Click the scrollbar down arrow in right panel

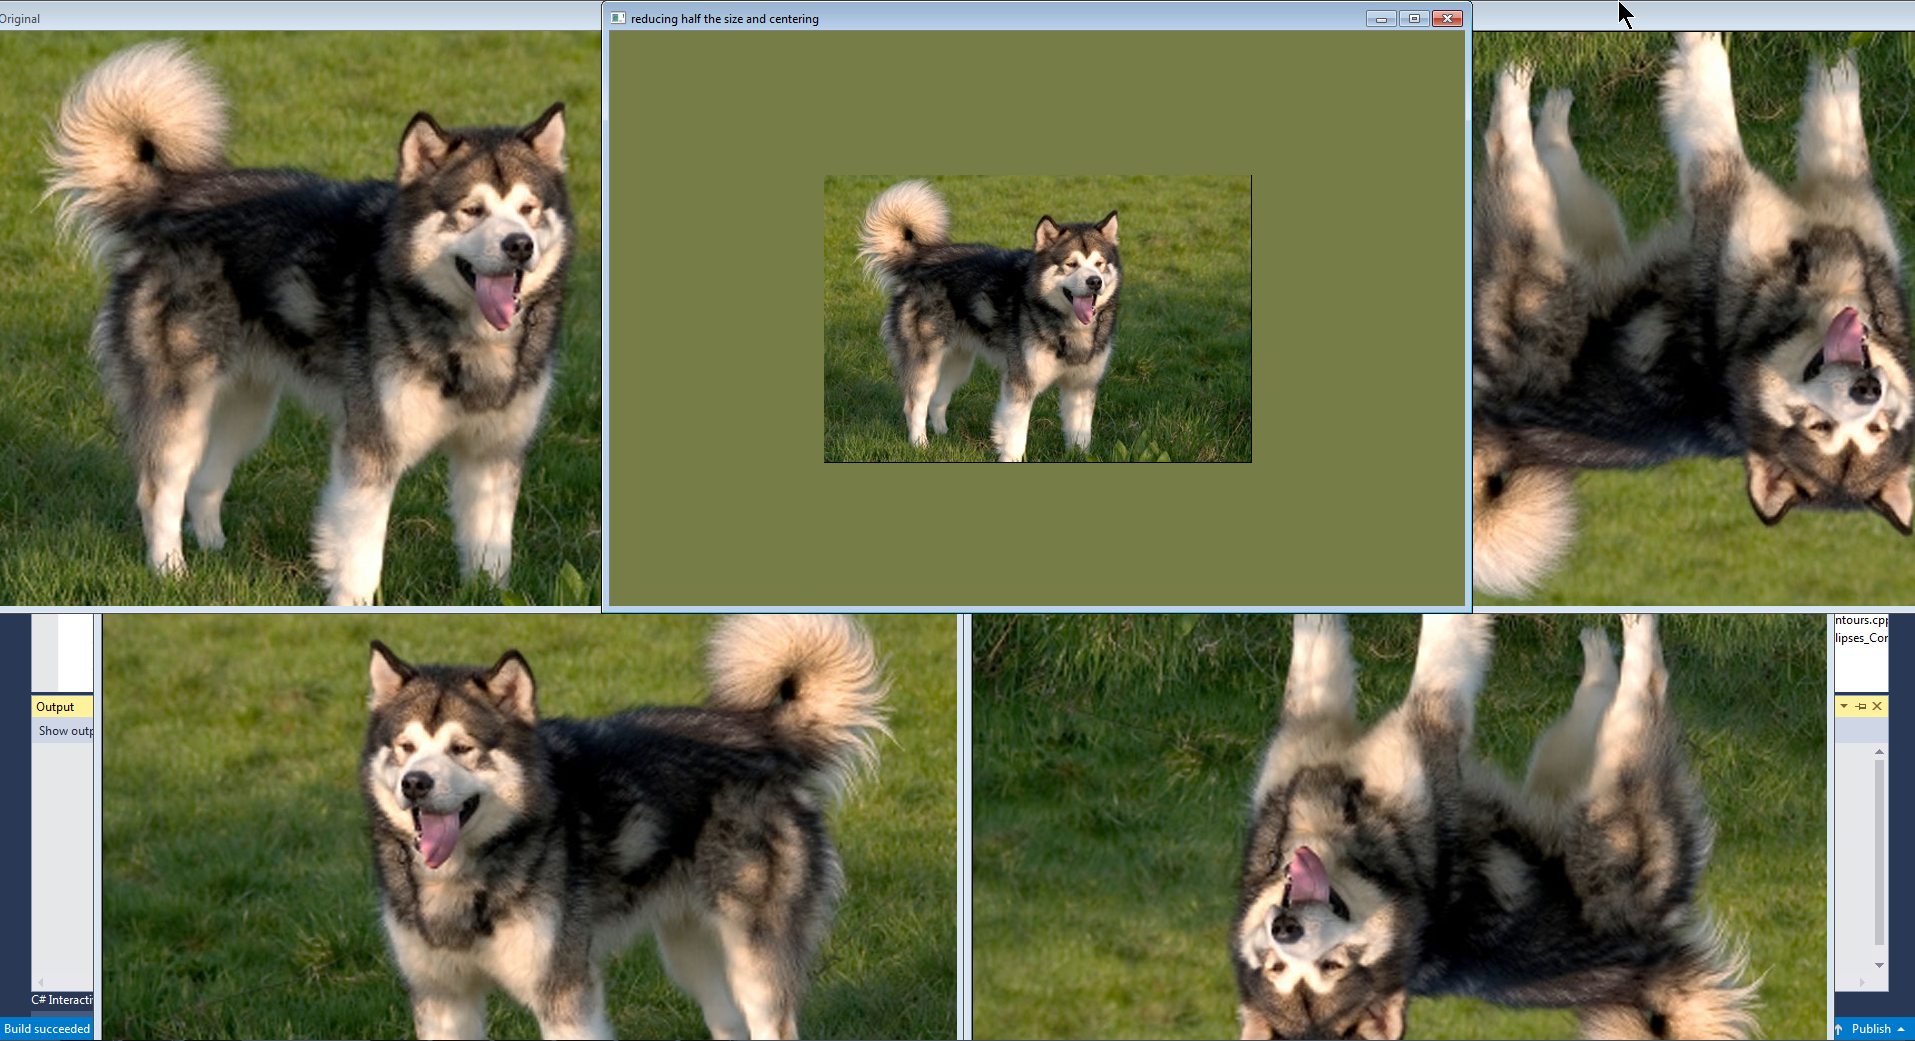pos(1879,965)
